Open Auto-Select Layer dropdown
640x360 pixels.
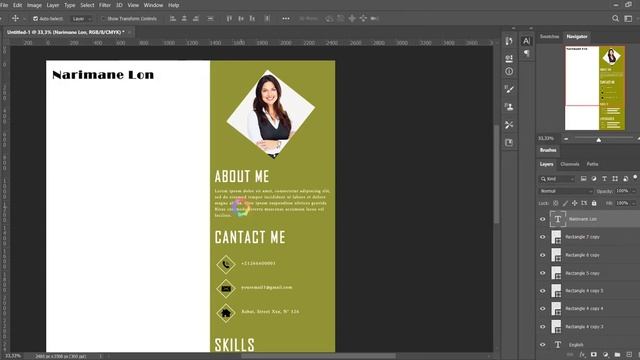pyautogui.click(x=82, y=19)
